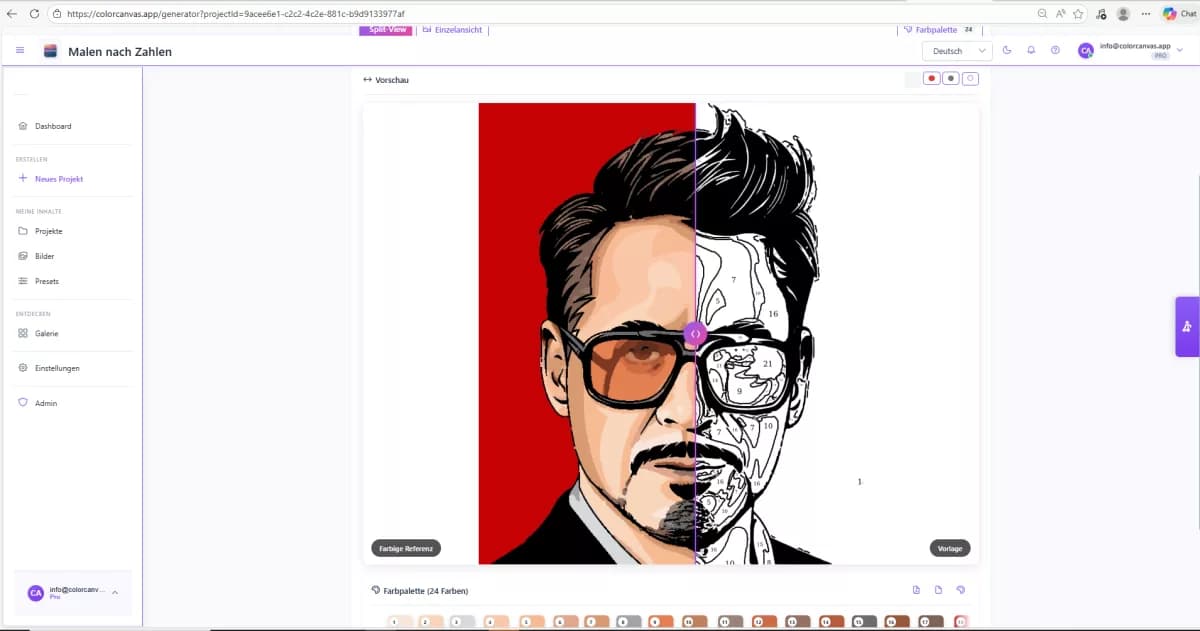Toggle dark mode with the moon icon

tap(1007, 50)
